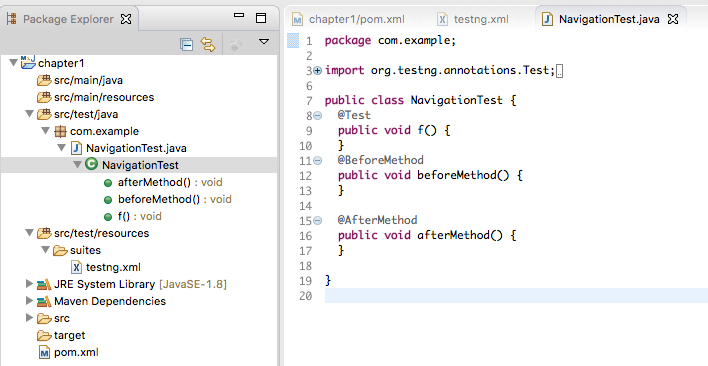Expand the JRE System Library node
708x366 pixels.
click(29, 283)
